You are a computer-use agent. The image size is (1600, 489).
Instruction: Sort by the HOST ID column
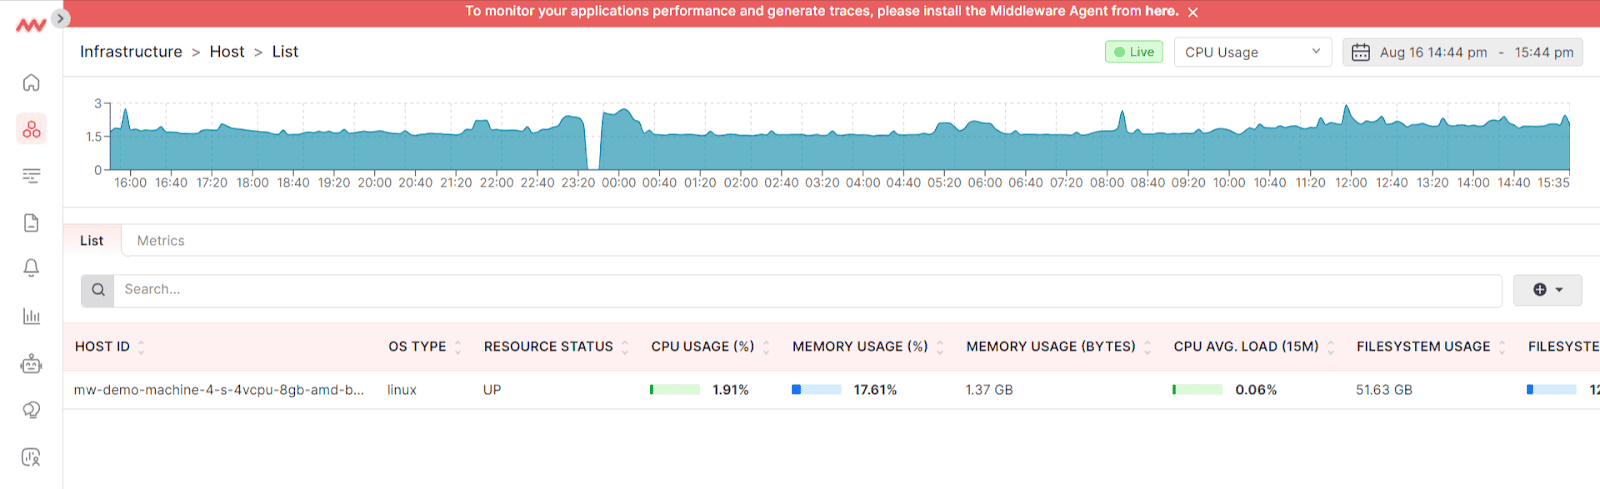click(103, 347)
